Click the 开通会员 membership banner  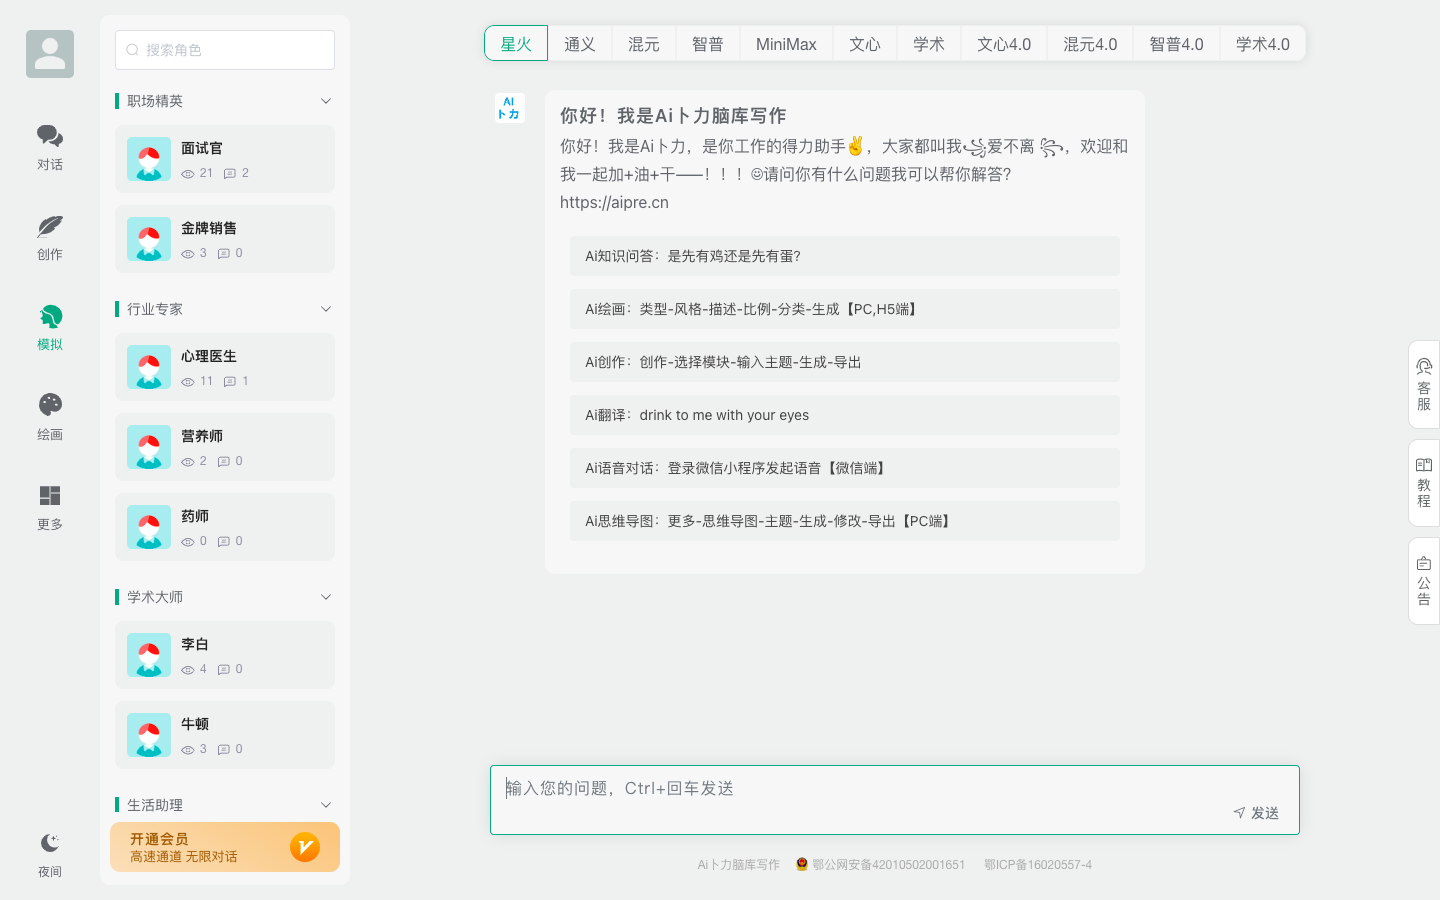point(224,847)
